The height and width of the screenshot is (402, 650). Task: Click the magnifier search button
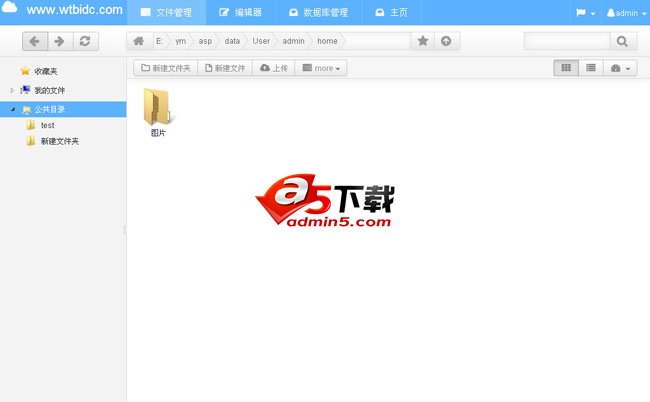pyautogui.click(x=623, y=41)
